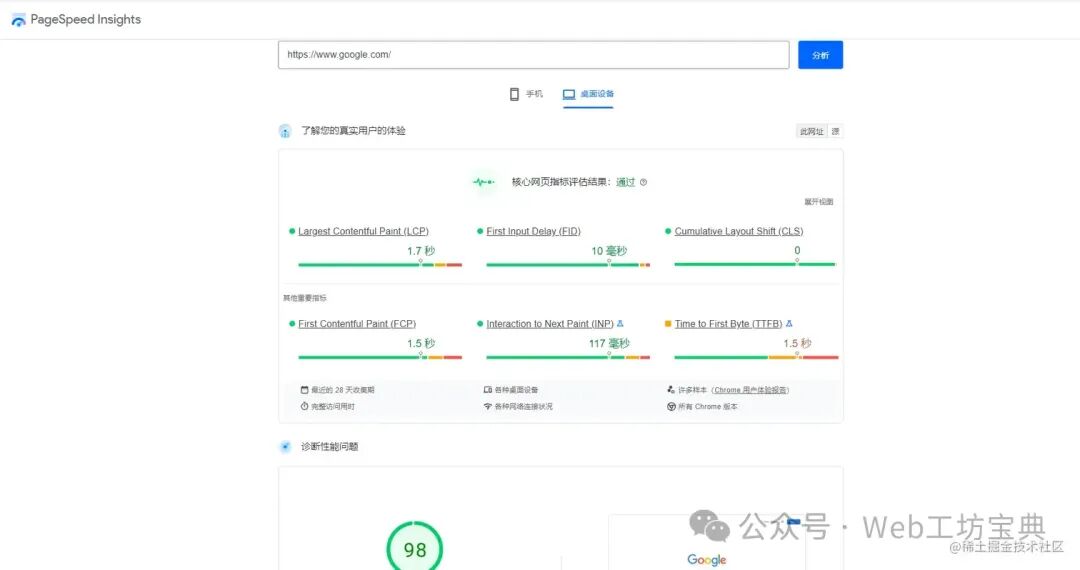This screenshot has height=570, width=1080.
Task: Click the INP distribution bar
Action: pos(568,357)
